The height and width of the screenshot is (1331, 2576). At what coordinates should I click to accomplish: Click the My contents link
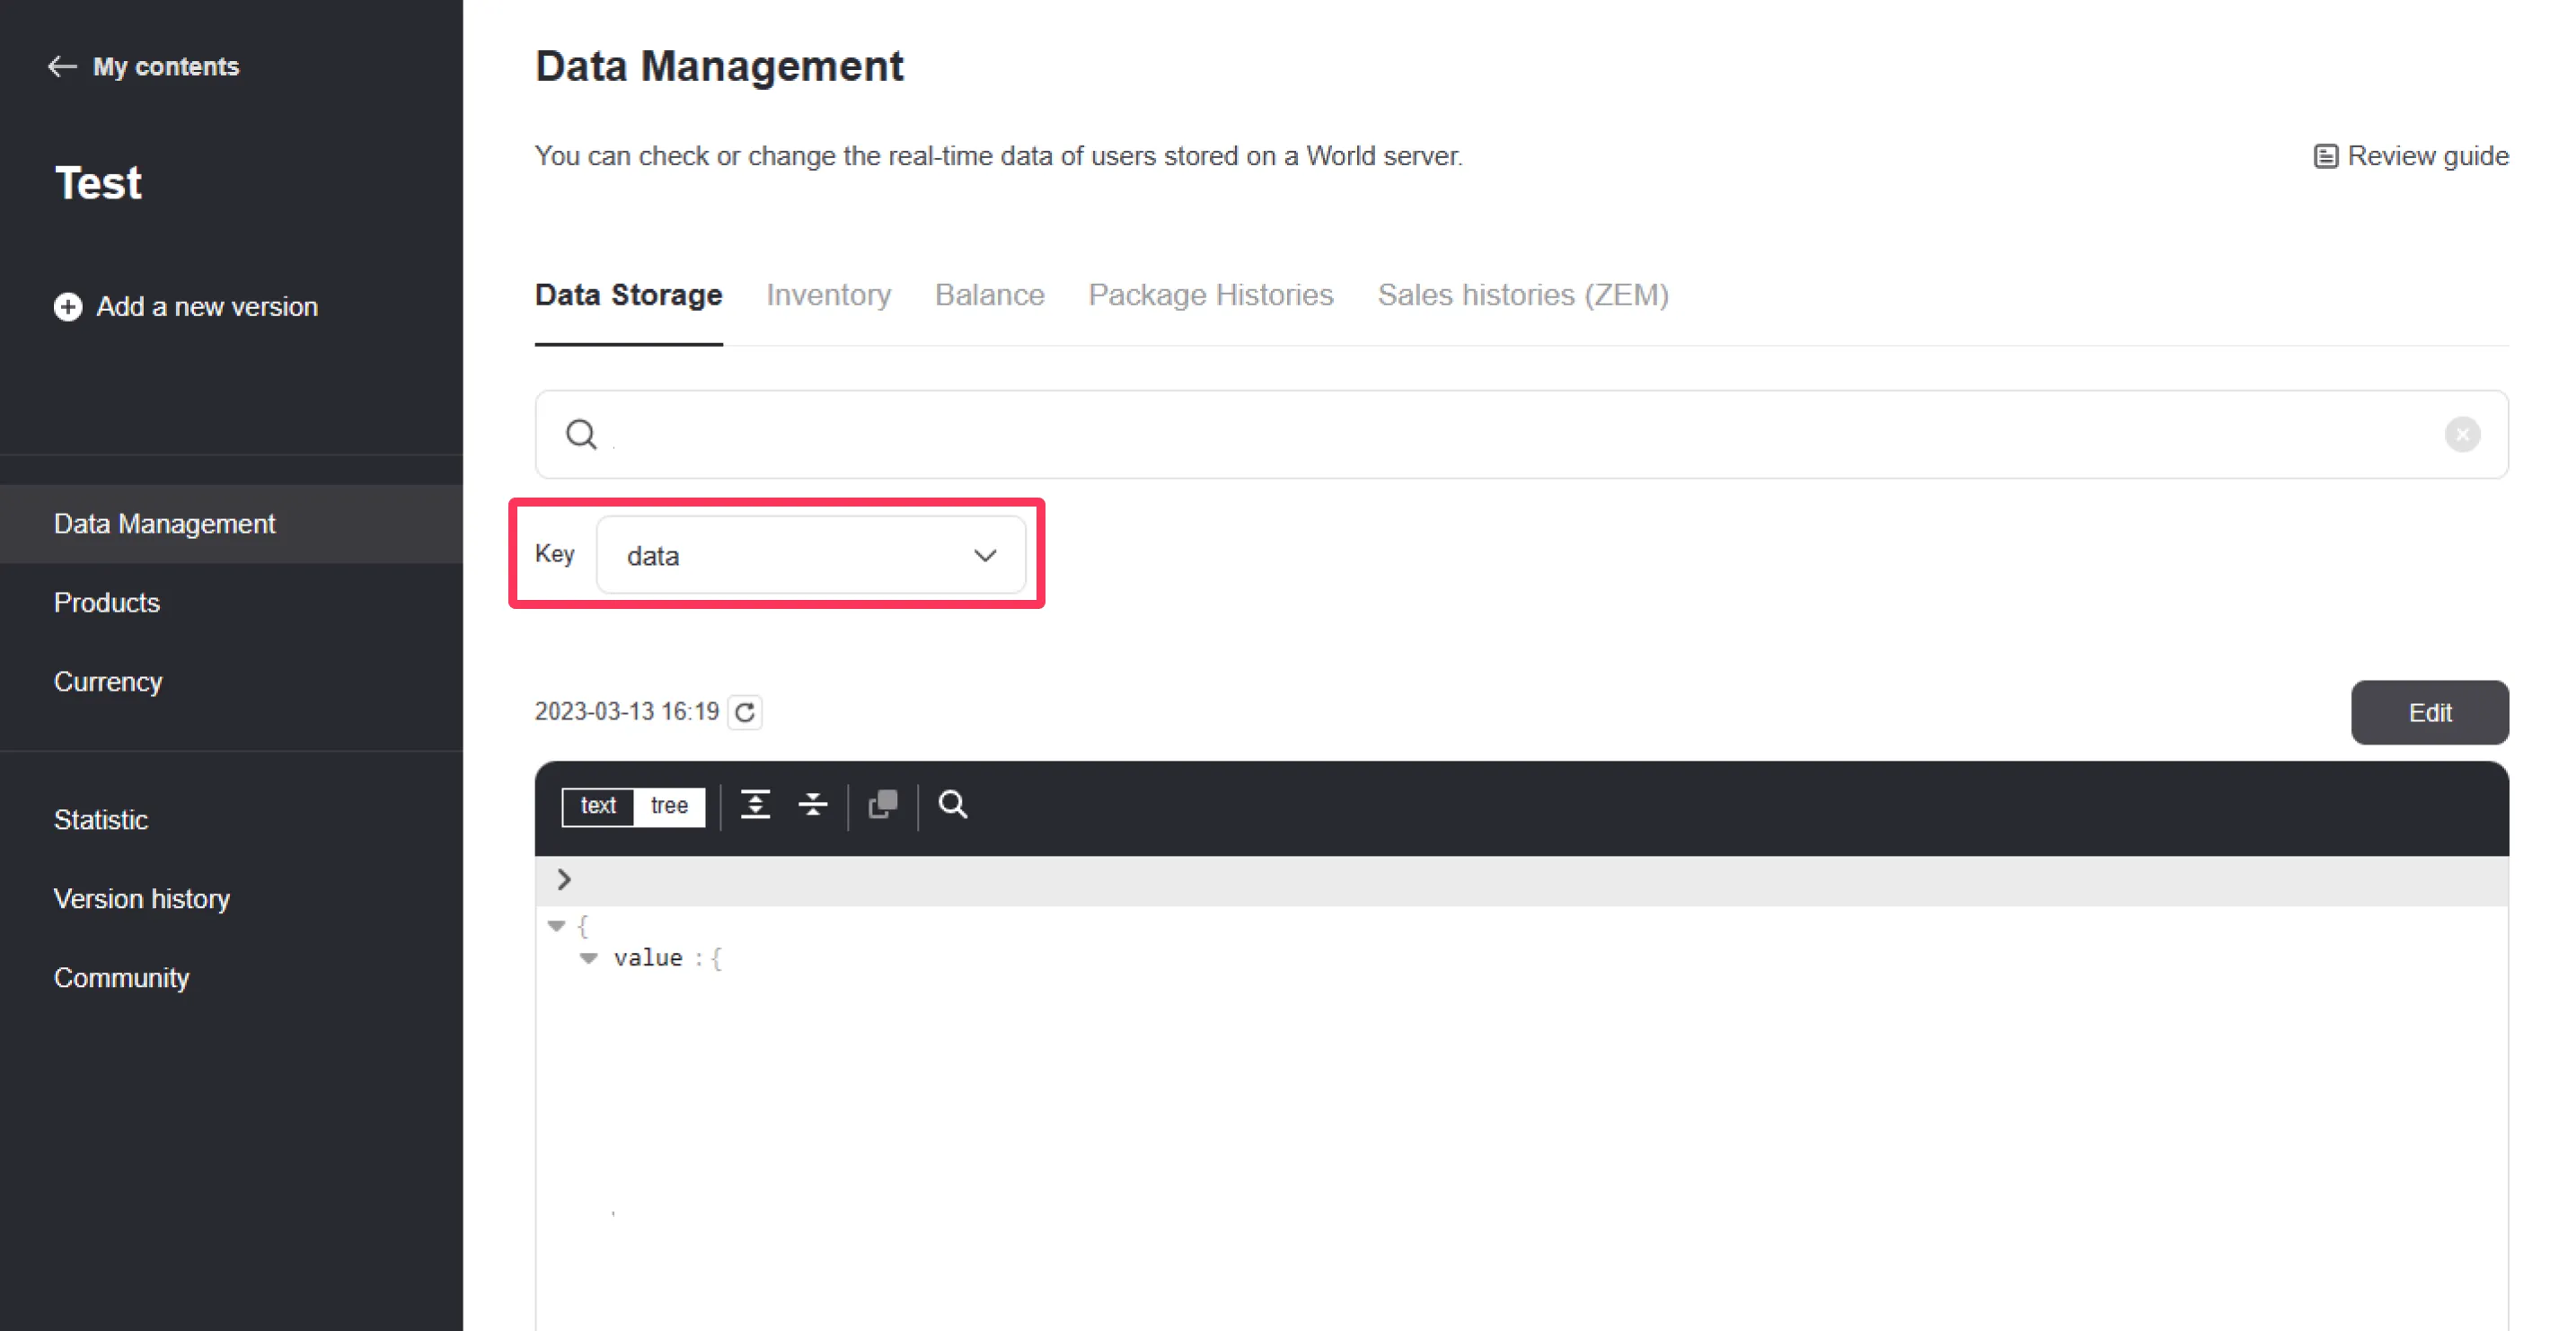[x=166, y=67]
